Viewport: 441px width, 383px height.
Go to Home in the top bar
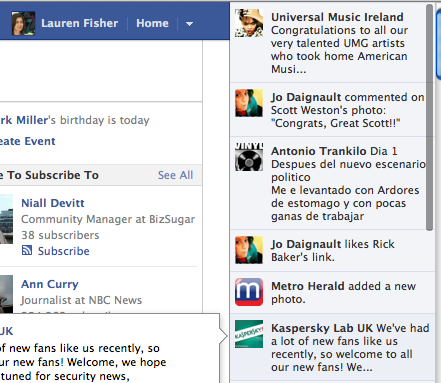pos(152,23)
